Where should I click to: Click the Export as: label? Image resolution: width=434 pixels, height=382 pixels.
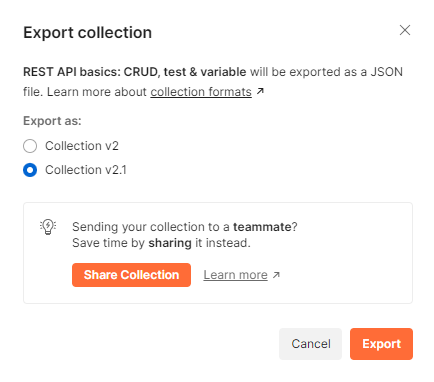[x=52, y=121]
